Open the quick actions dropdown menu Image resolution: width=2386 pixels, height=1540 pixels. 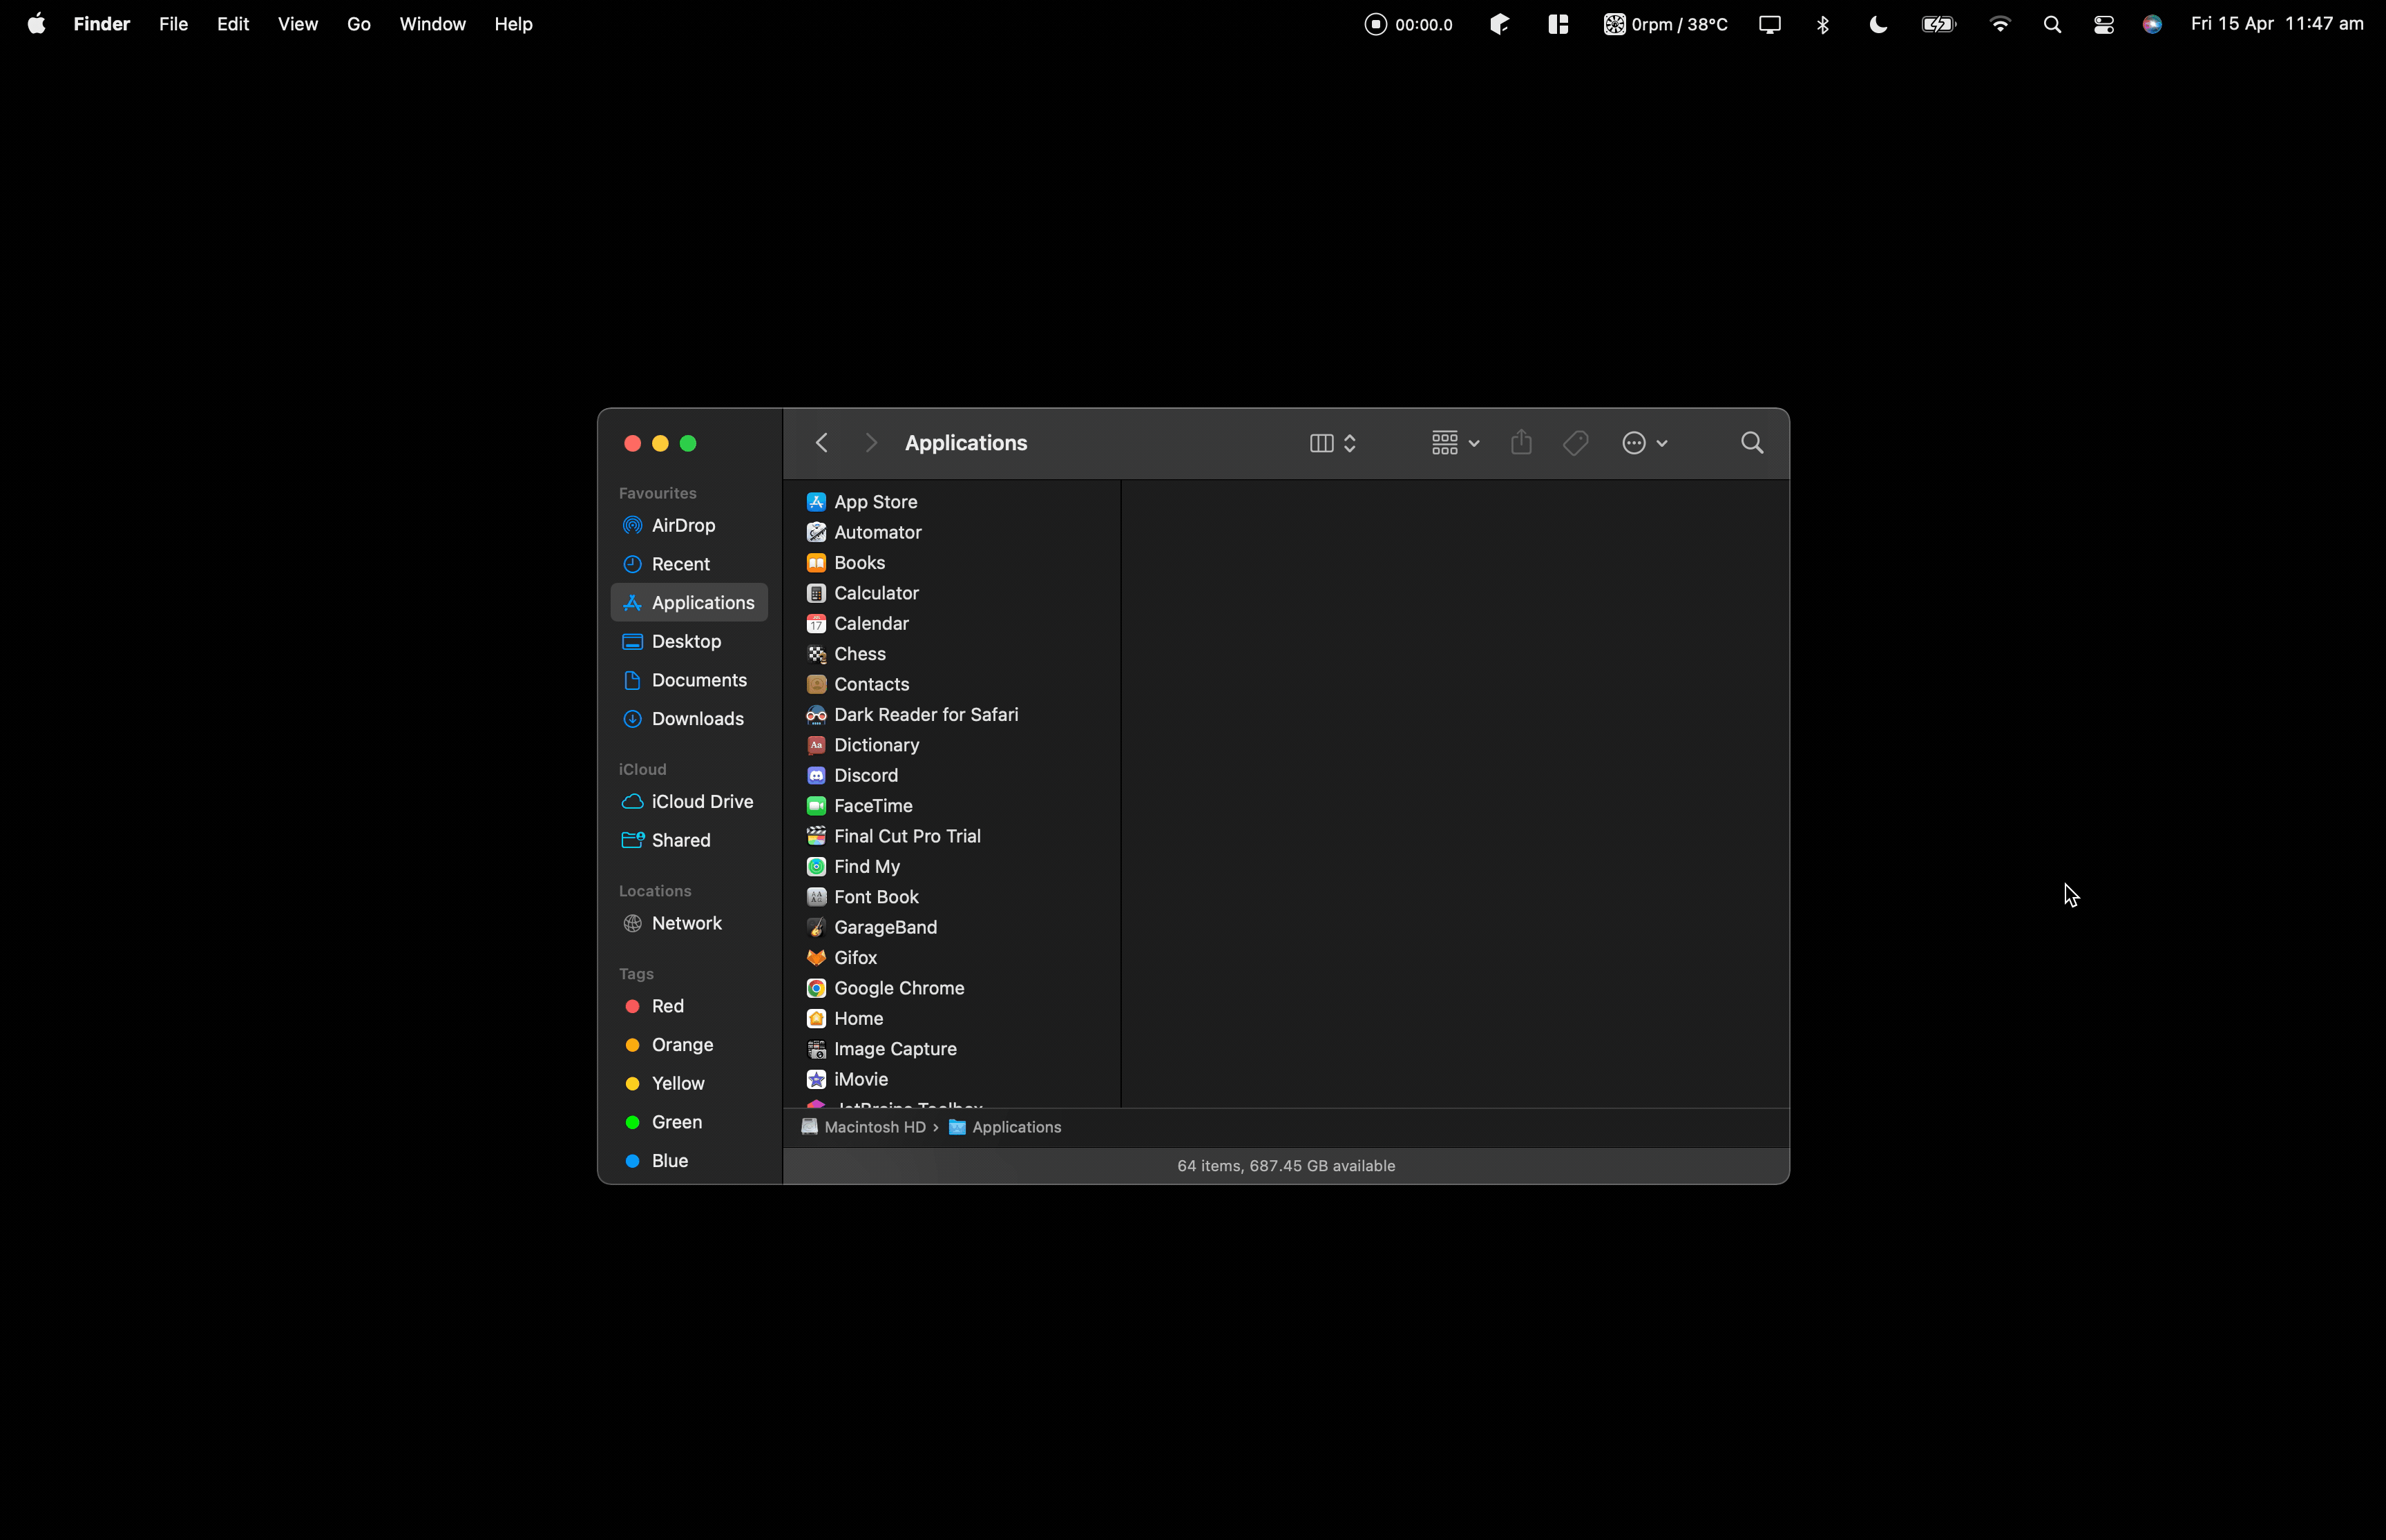1643,441
